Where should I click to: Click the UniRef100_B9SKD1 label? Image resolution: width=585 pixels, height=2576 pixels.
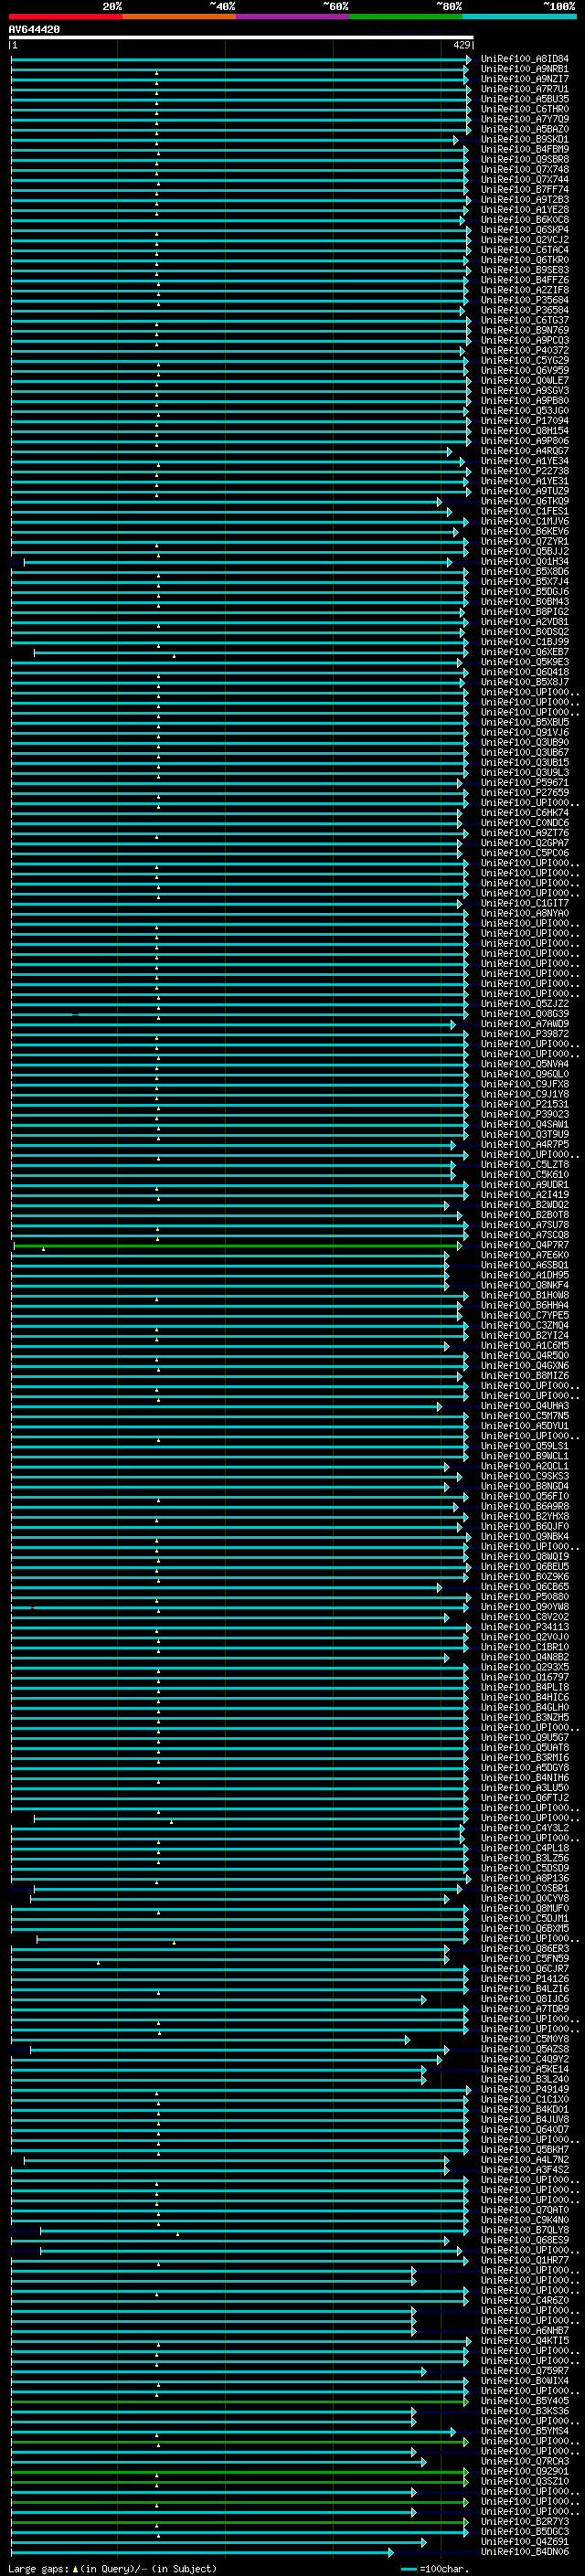tap(525, 139)
